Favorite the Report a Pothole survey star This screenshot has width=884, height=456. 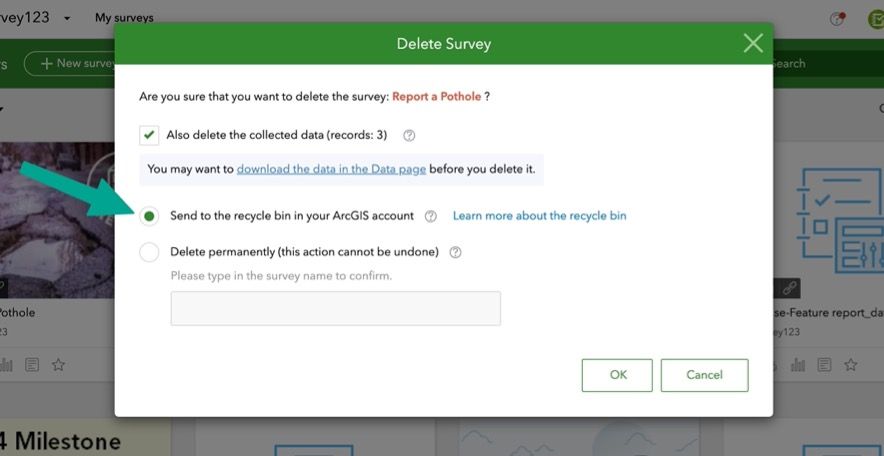point(58,365)
